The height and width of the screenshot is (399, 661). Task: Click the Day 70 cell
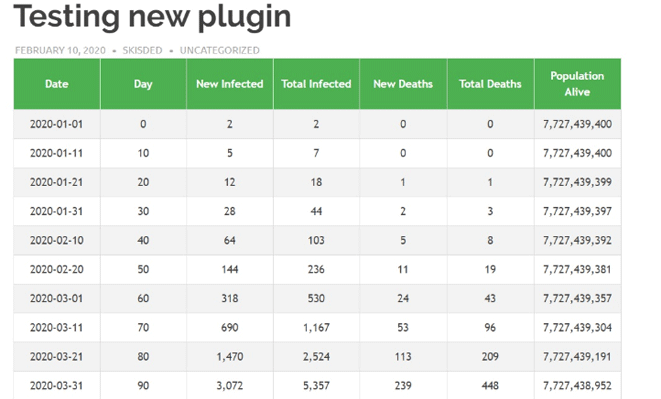click(143, 327)
